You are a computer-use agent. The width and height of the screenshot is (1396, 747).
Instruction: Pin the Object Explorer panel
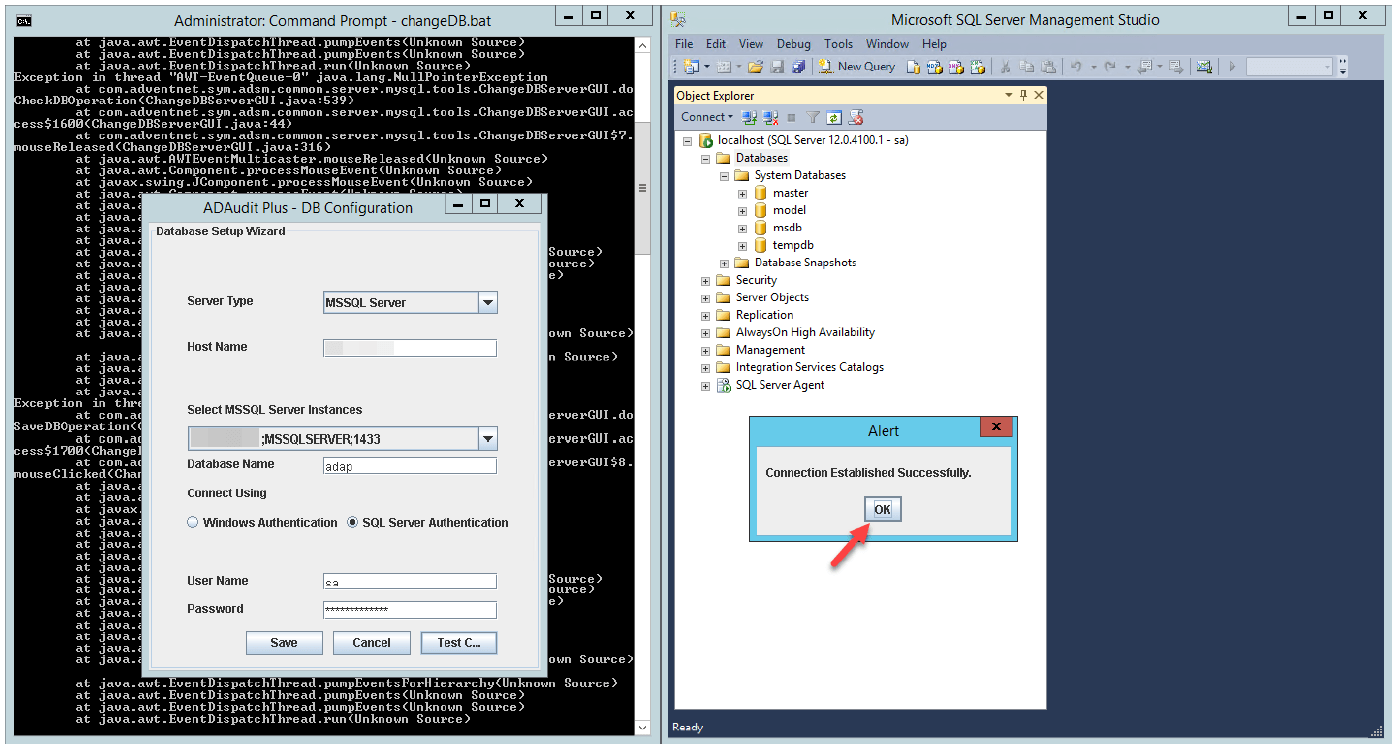pos(1023,96)
